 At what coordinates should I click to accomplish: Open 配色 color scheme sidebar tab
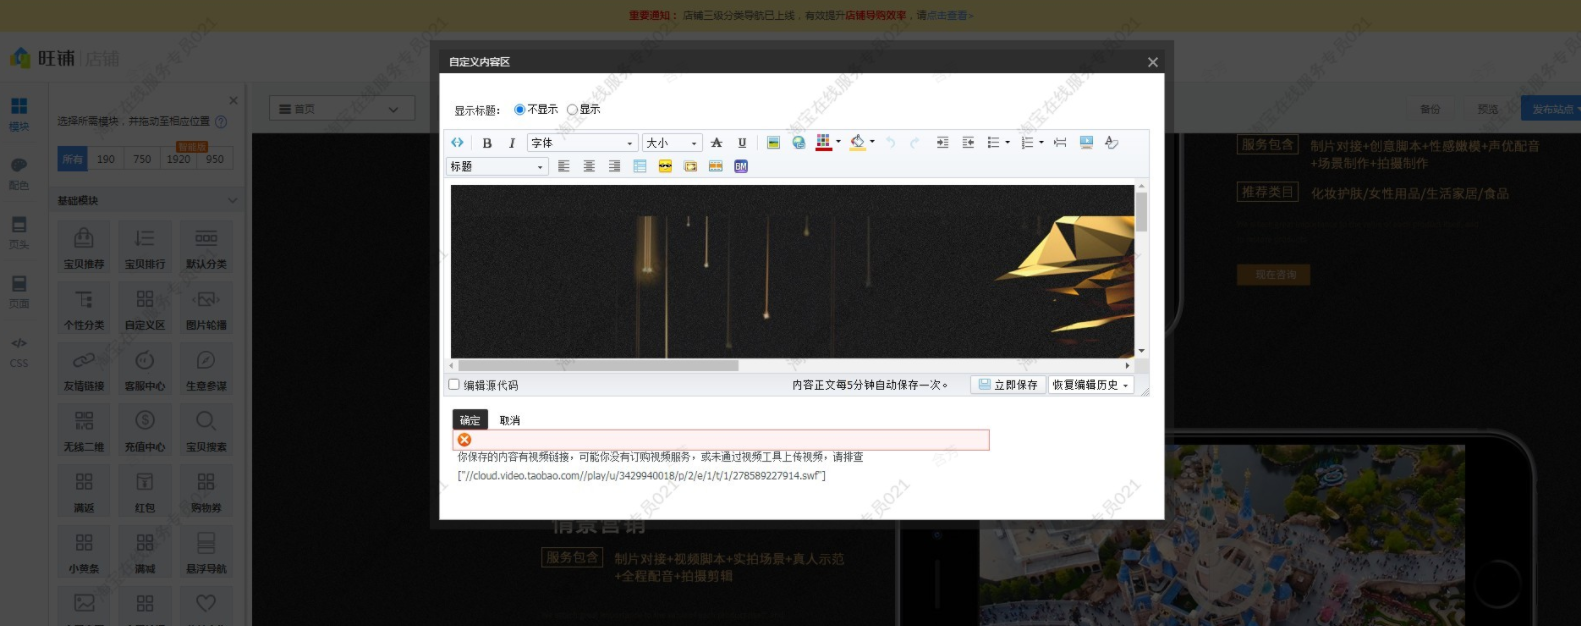tap(19, 173)
